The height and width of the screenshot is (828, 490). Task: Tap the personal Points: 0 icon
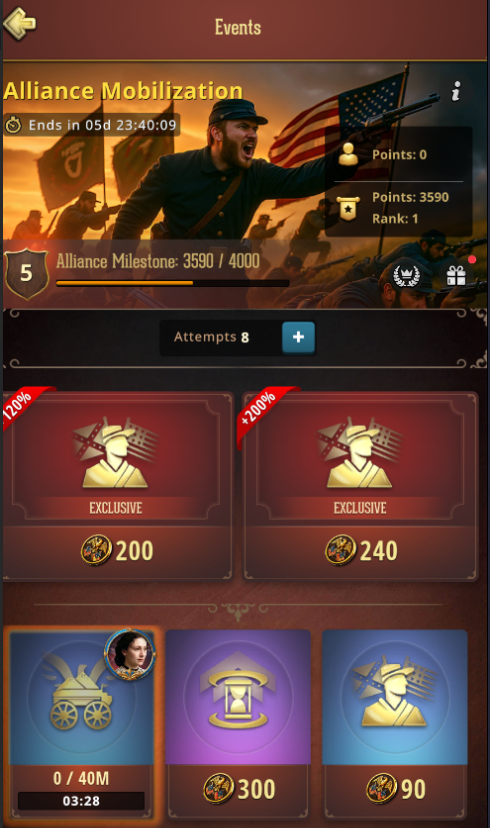click(348, 154)
